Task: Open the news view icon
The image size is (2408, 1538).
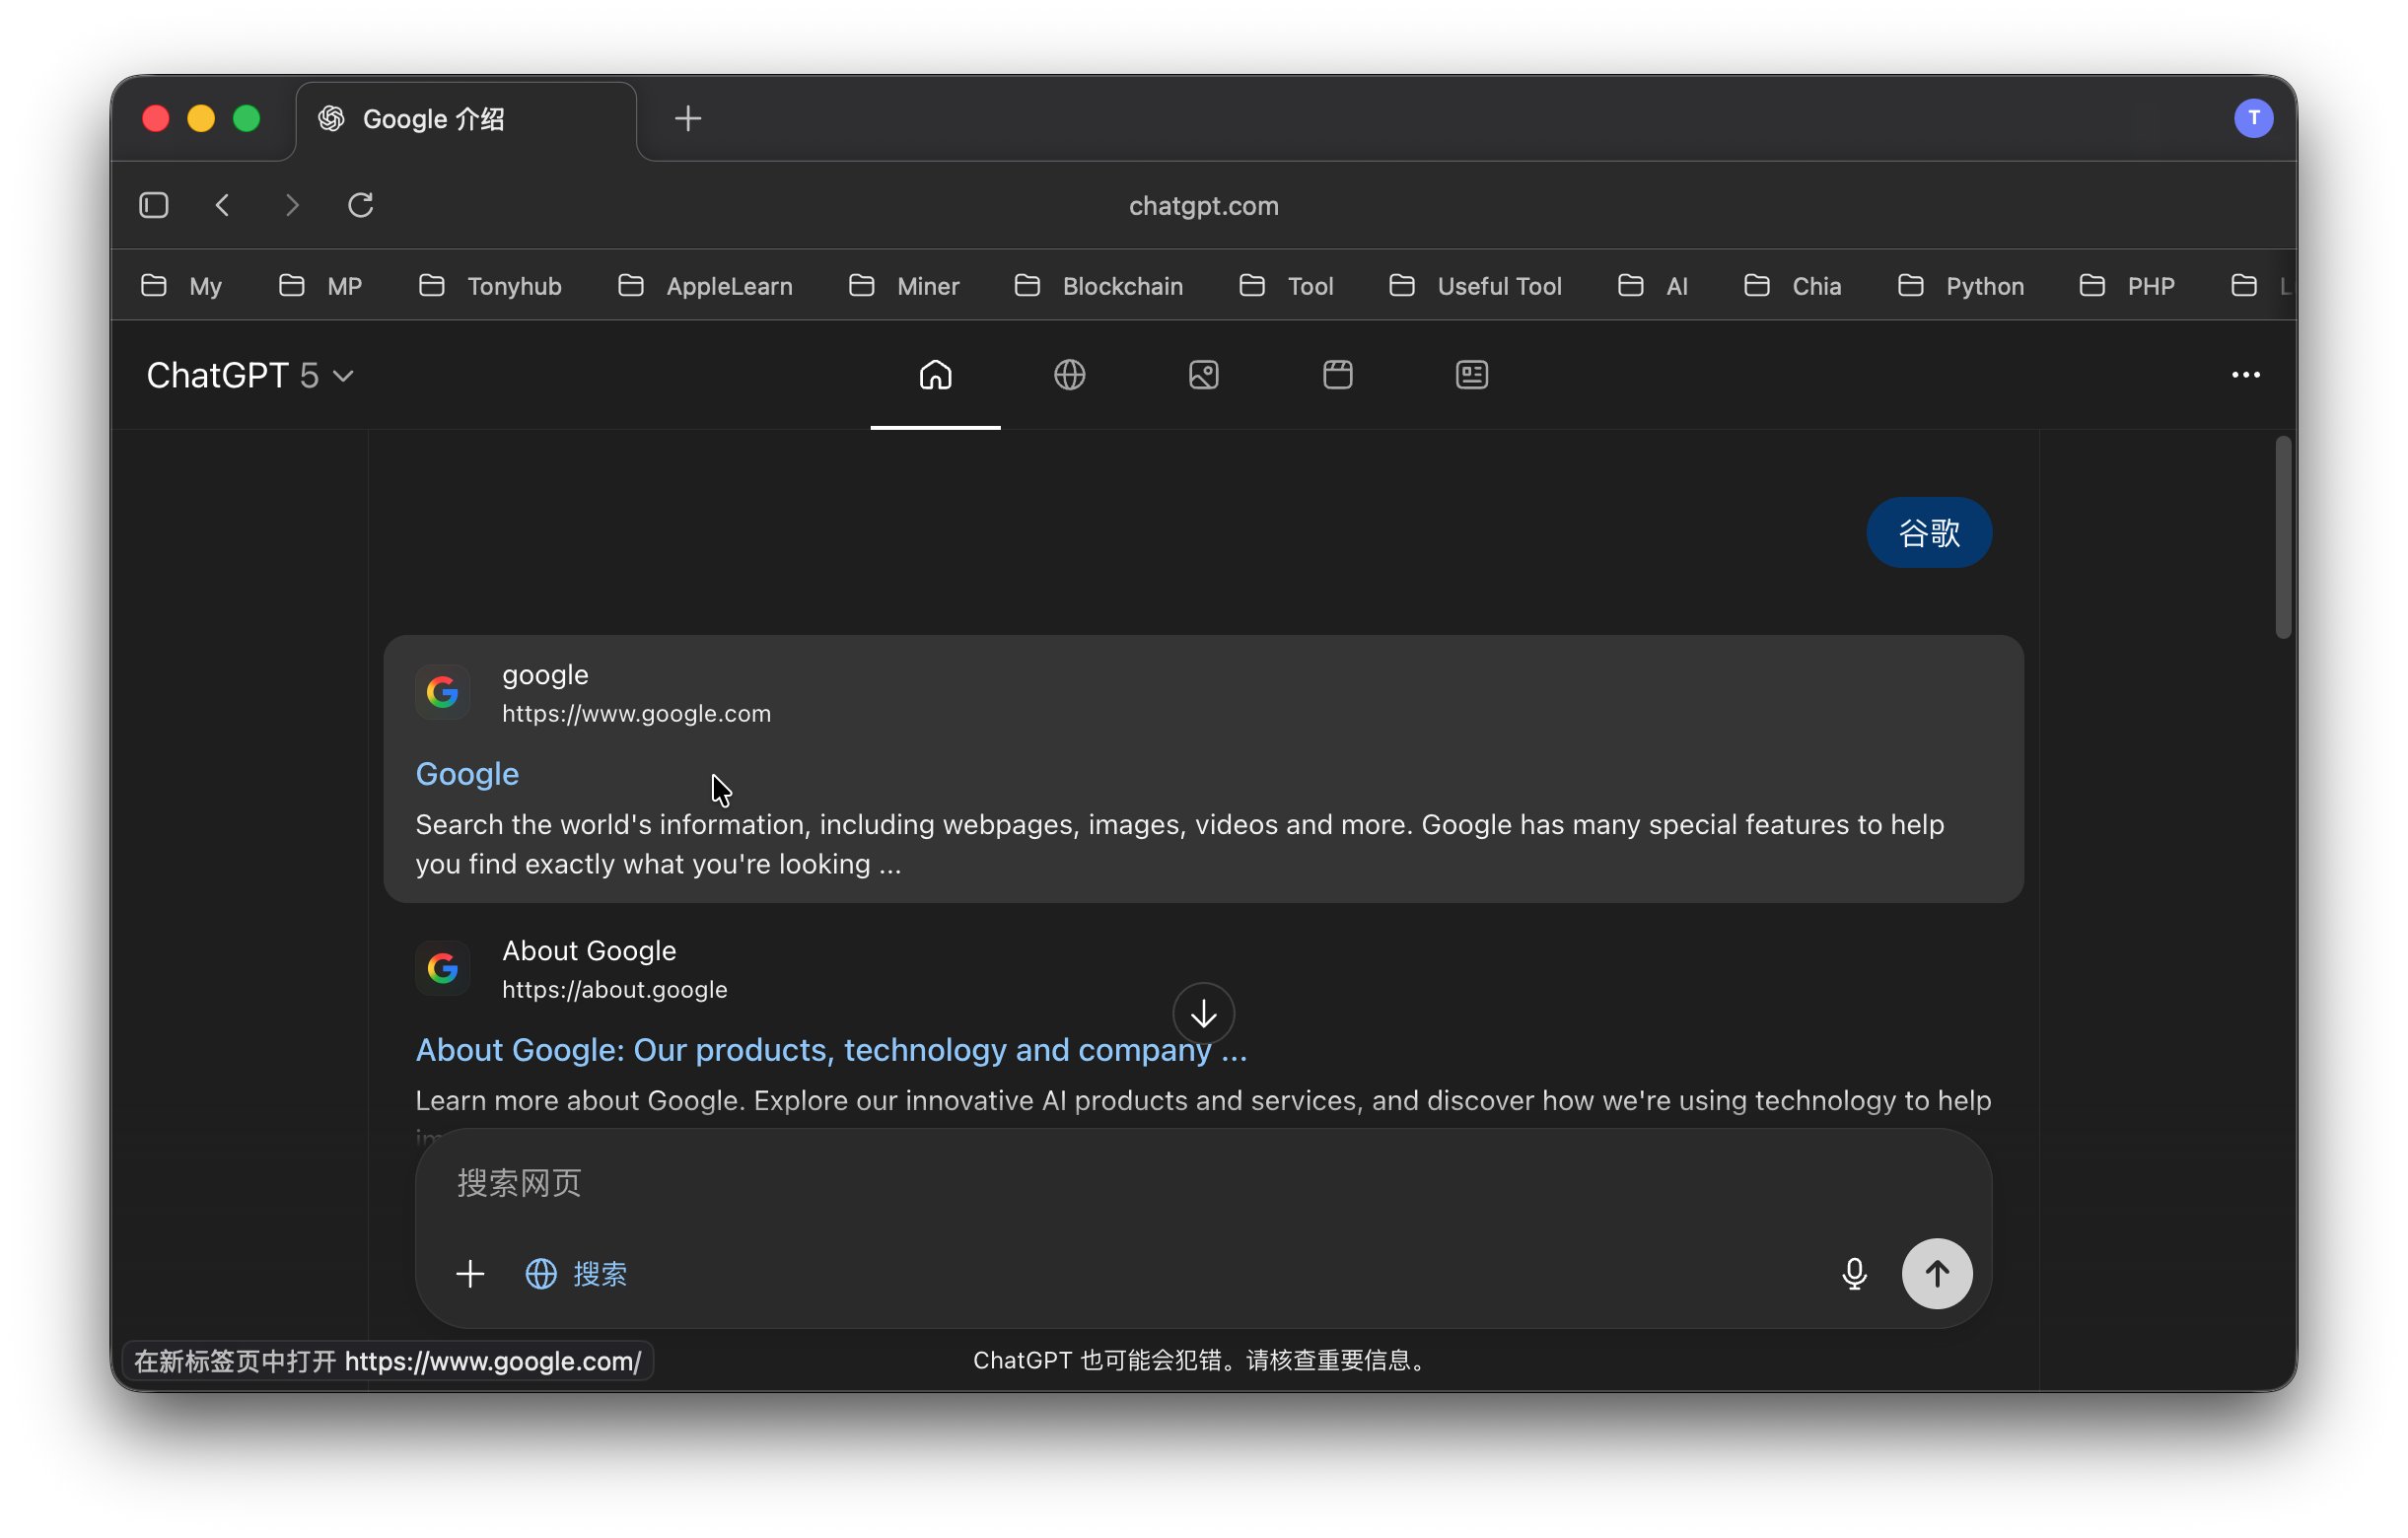Action: 1471,375
